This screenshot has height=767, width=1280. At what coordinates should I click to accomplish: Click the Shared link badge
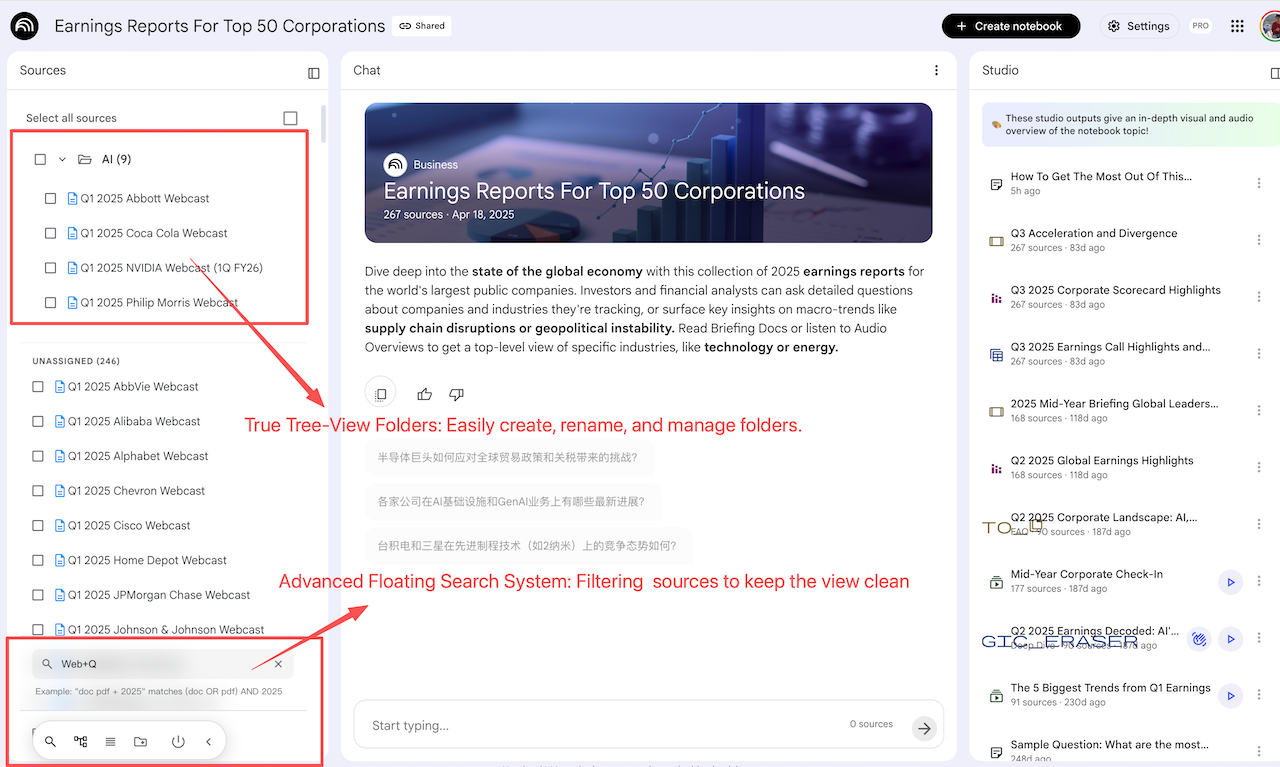pos(422,26)
